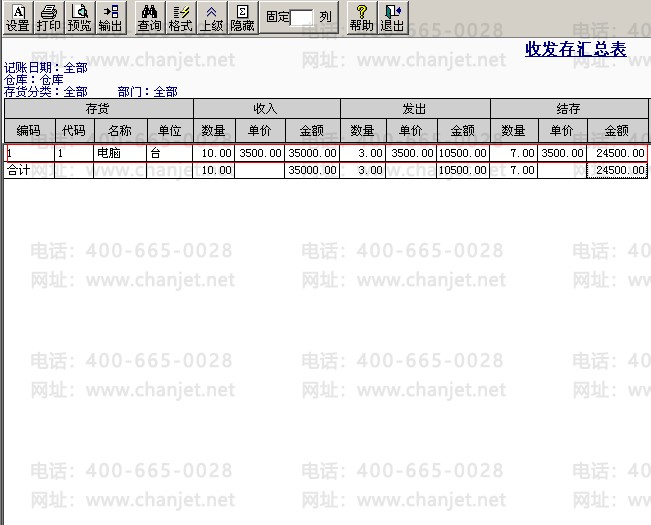Click the 名称 column header
This screenshot has height=525, width=651.
click(120, 131)
